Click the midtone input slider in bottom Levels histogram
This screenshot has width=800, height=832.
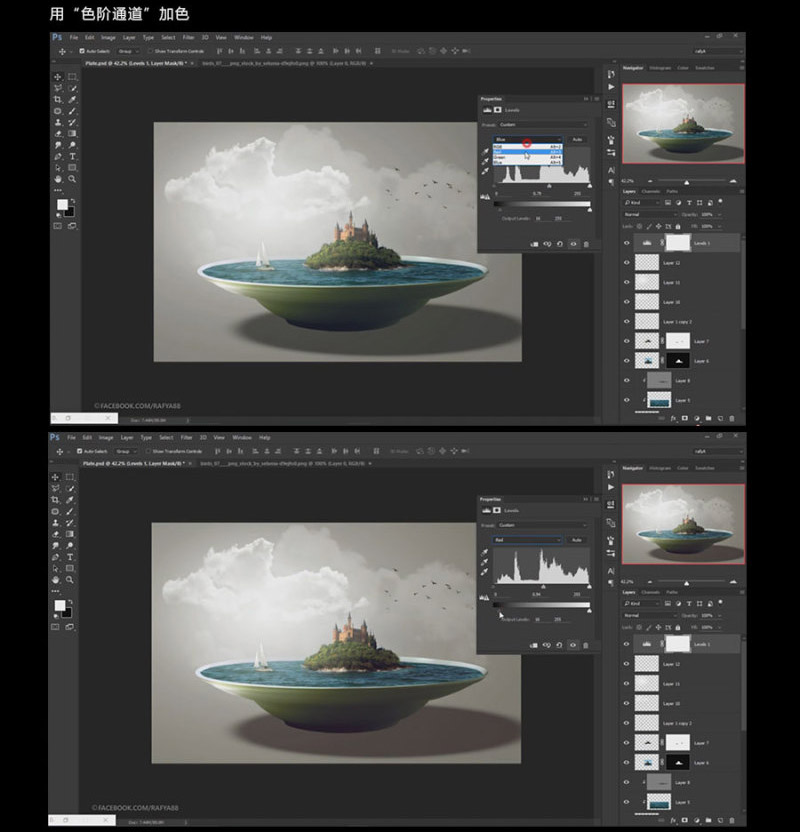(x=543, y=587)
